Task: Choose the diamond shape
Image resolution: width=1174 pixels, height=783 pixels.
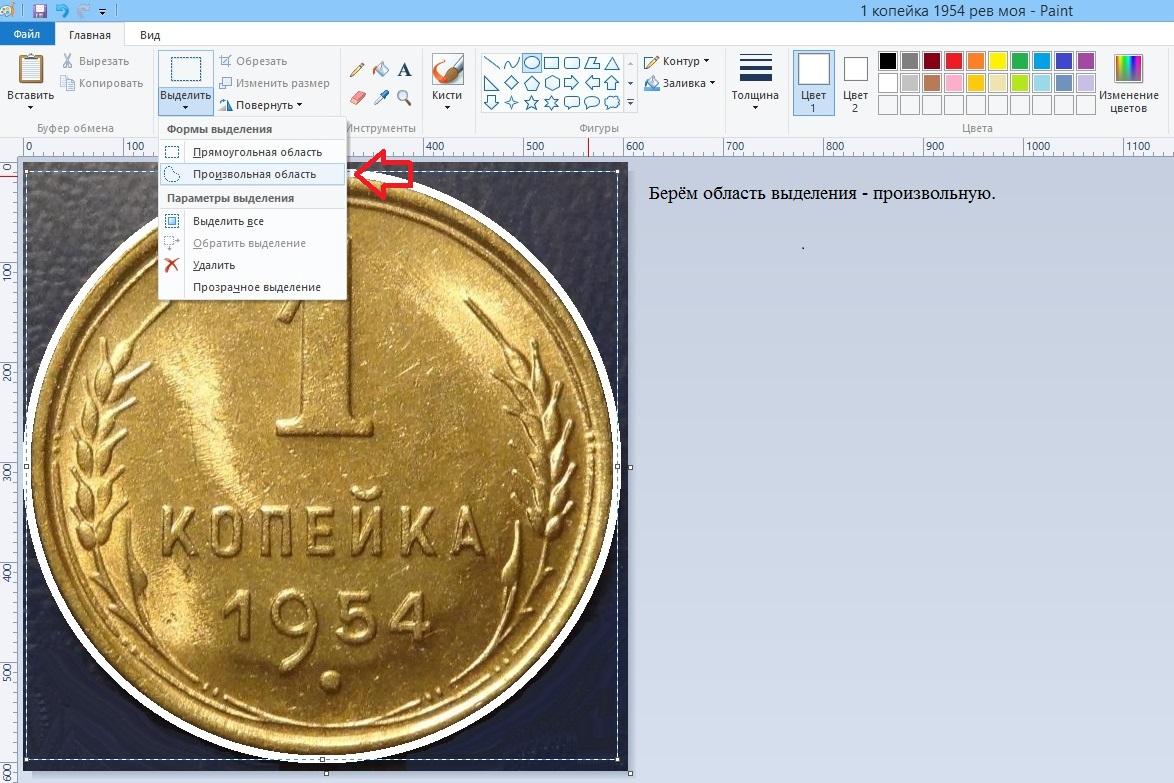Action: pos(511,83)
